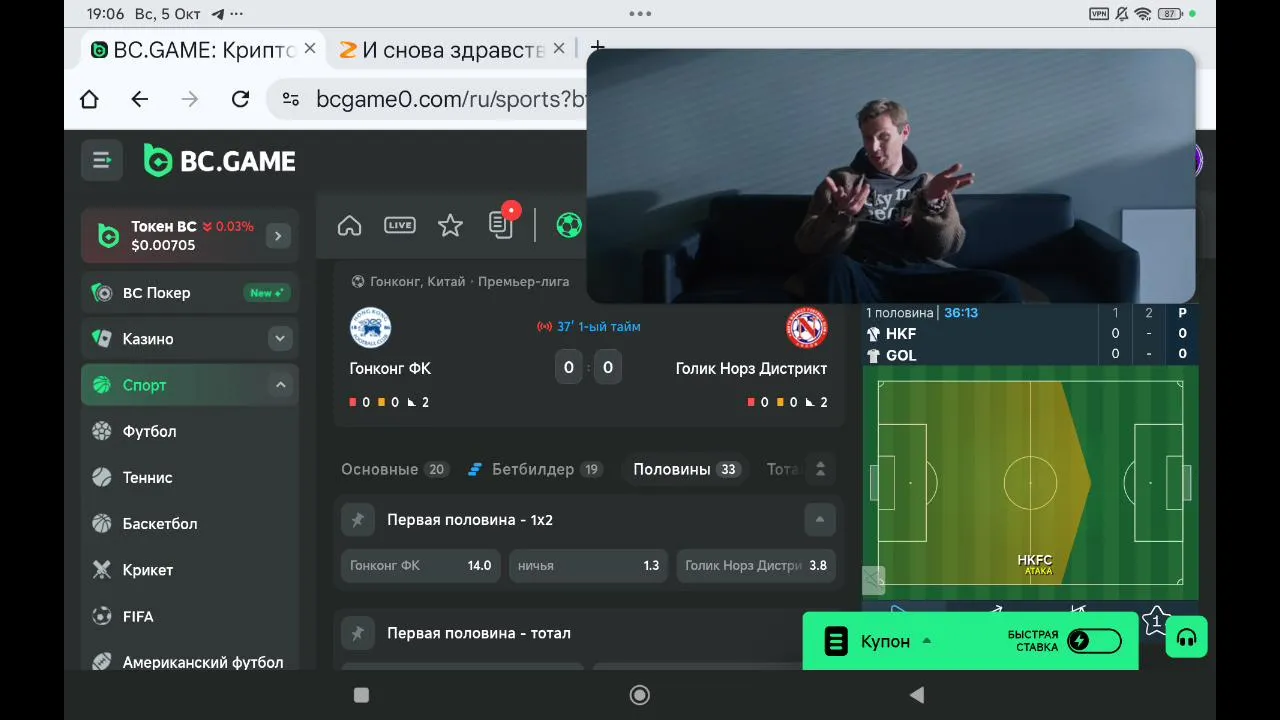Screen dimensions: 1280x720
Task: Tap Android recent apps button
Action: pyautogui.click(x=362, y=695)
